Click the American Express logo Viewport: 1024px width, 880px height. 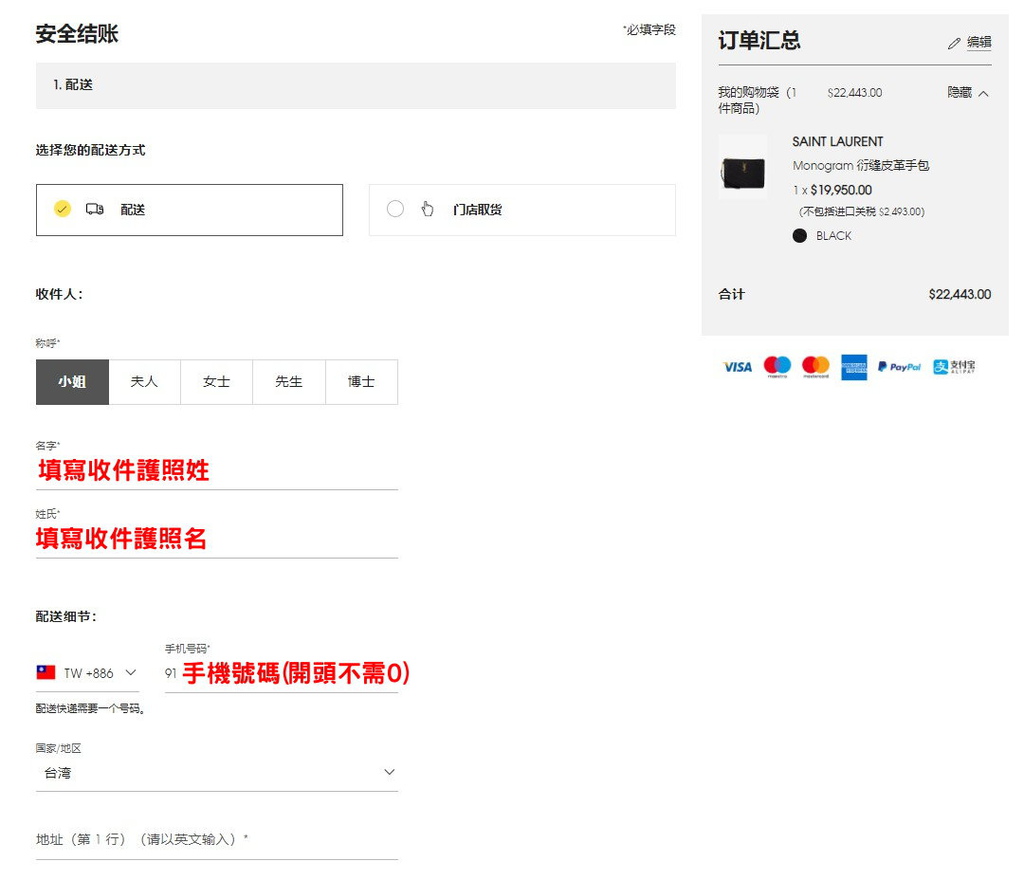[854, 367]
